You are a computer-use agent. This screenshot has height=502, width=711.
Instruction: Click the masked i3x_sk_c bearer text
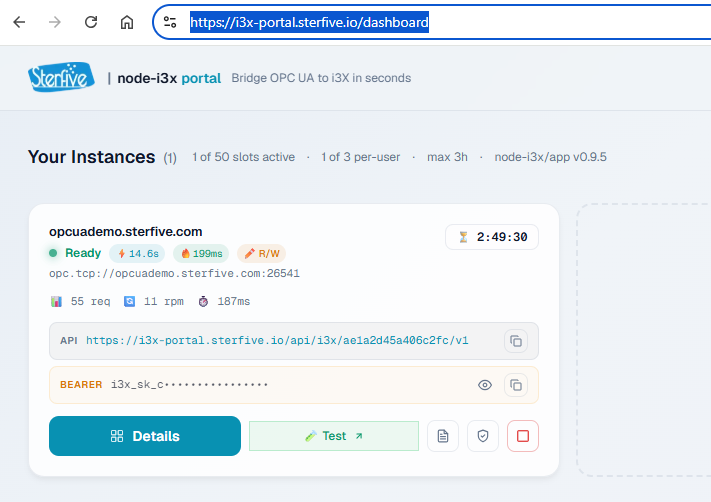point(190,385)
